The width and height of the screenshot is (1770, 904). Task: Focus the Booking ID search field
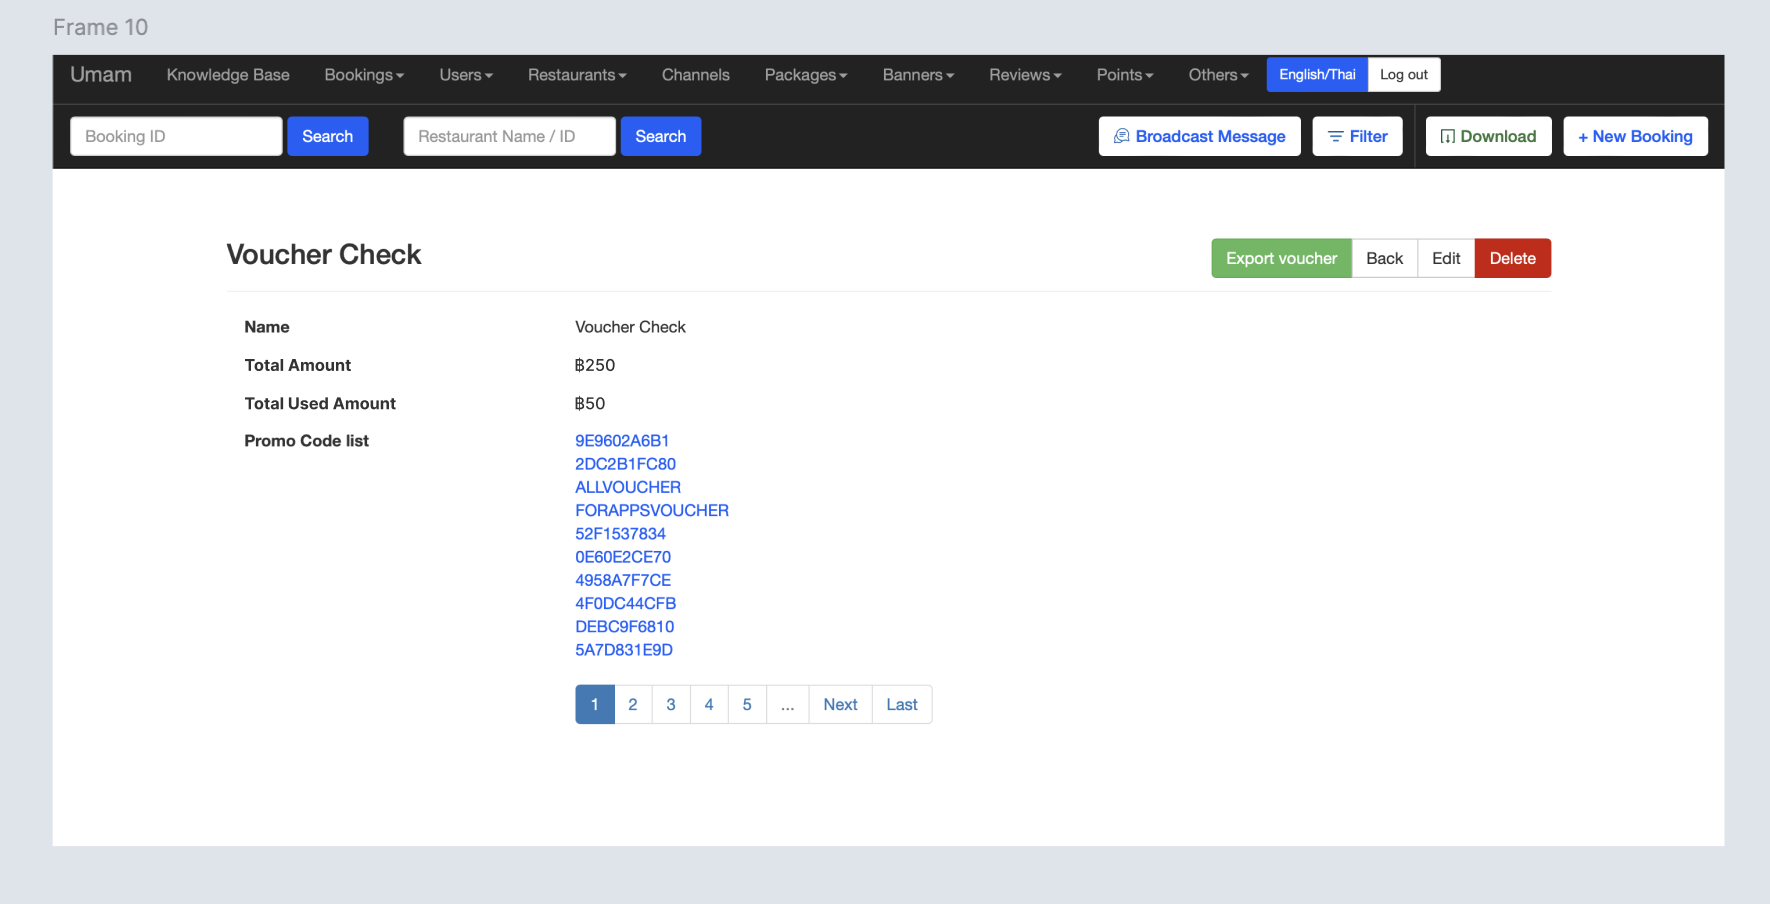(x=176, y=136)
